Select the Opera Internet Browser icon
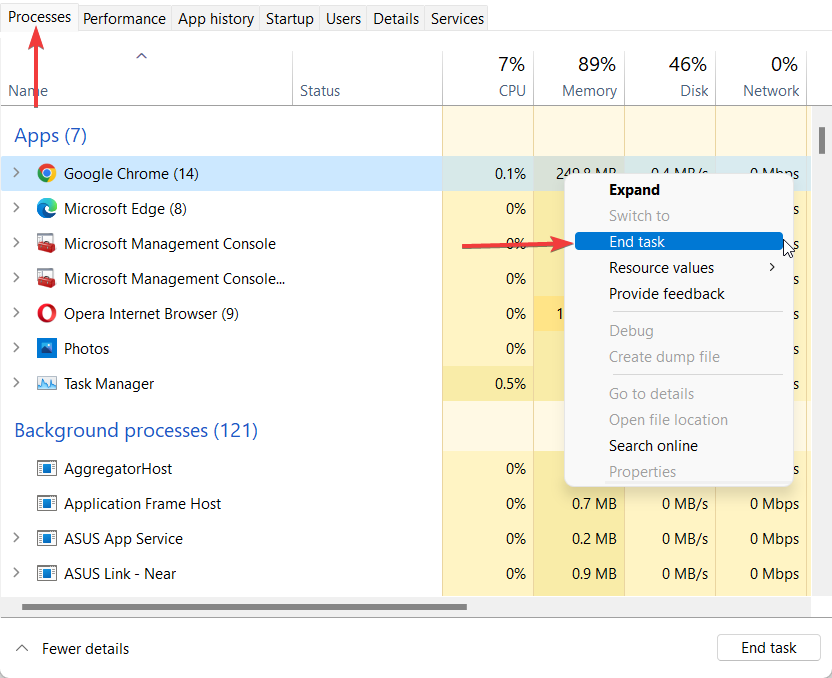The image size is (832, 678). pos(46,313)
